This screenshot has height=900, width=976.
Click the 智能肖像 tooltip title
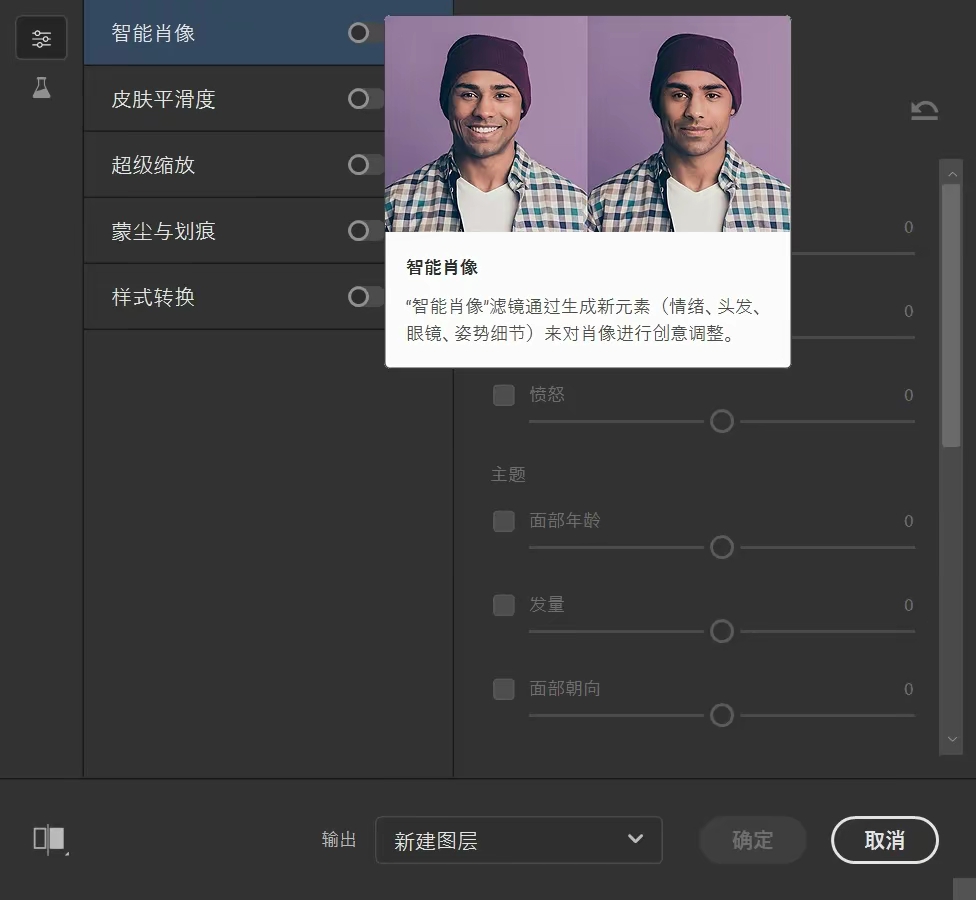click(x=442, y=268)
